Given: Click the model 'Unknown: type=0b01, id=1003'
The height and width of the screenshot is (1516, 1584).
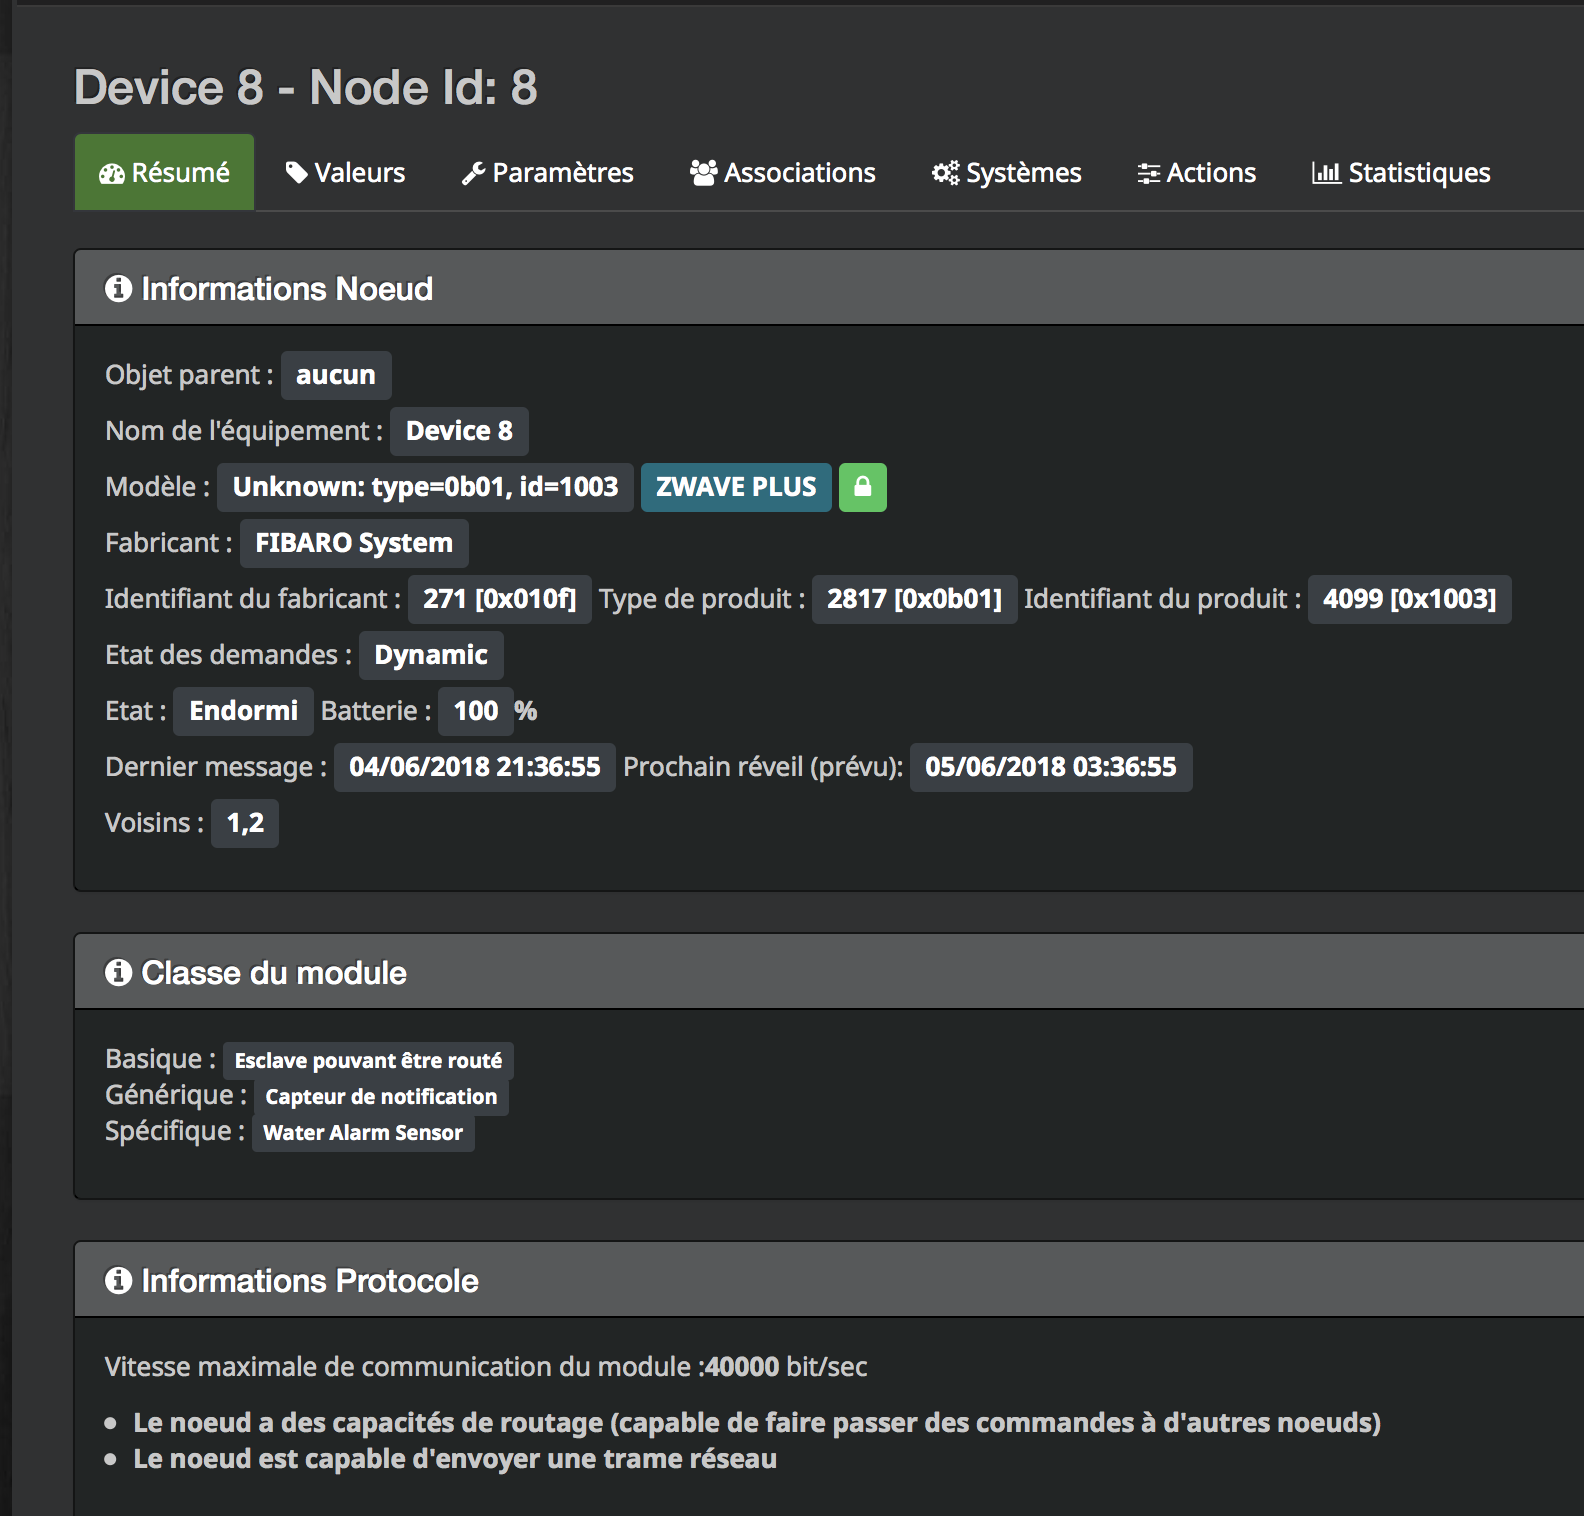Looking at the screenshot, I should (425, 487).
